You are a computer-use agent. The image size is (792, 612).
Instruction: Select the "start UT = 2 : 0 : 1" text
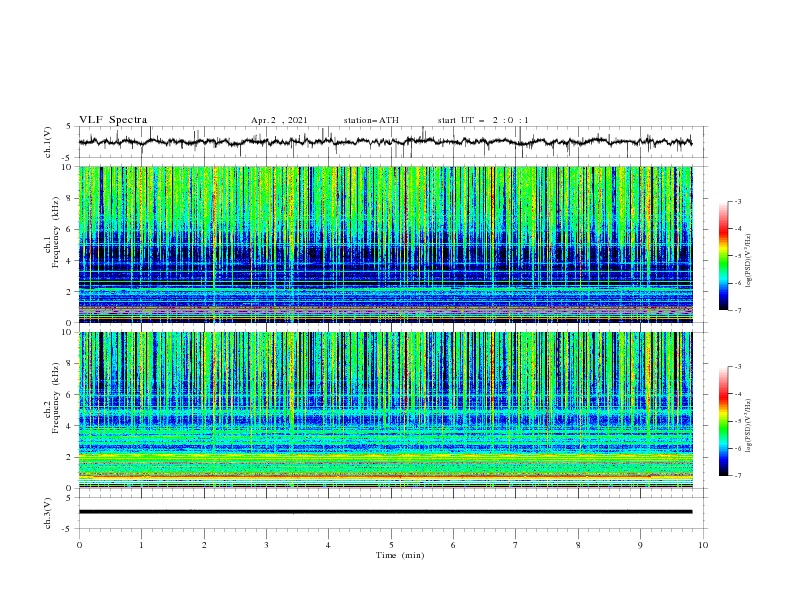(x=483, y=120)
